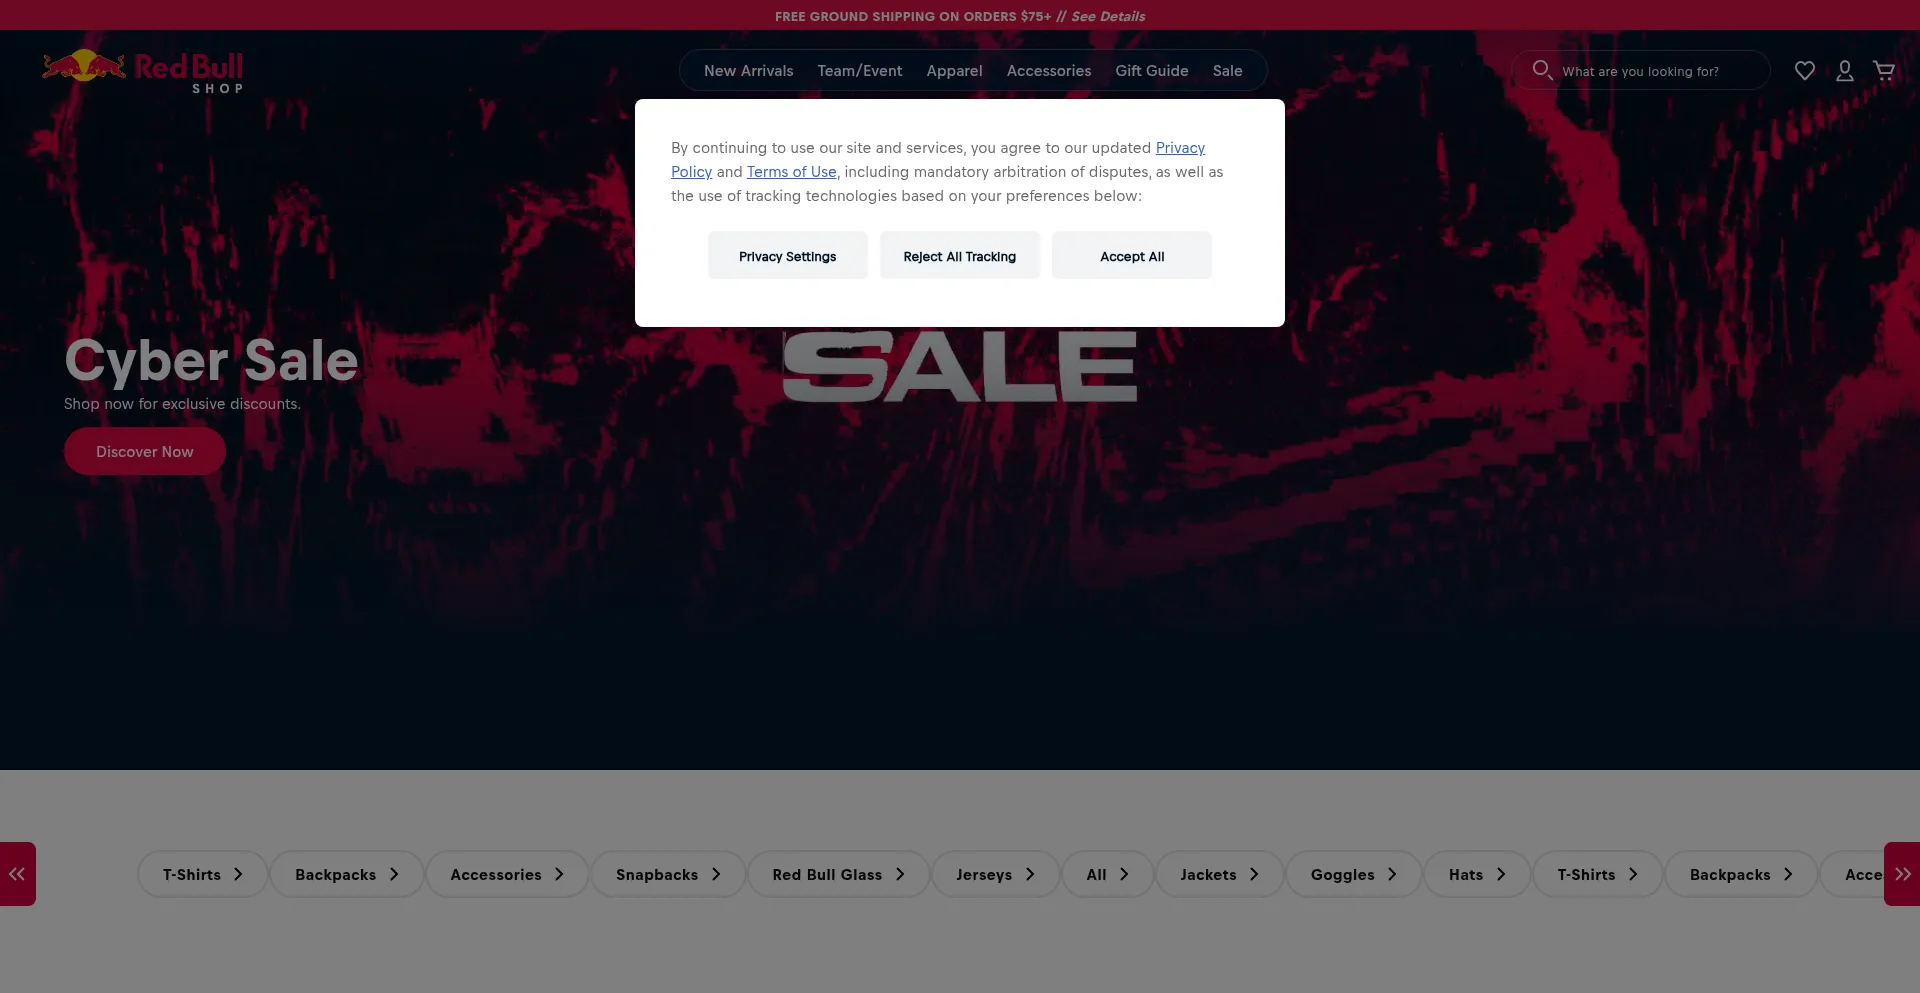Expand the Apparel navigation menu
The image size is (1920, 993).
(954, 71)
